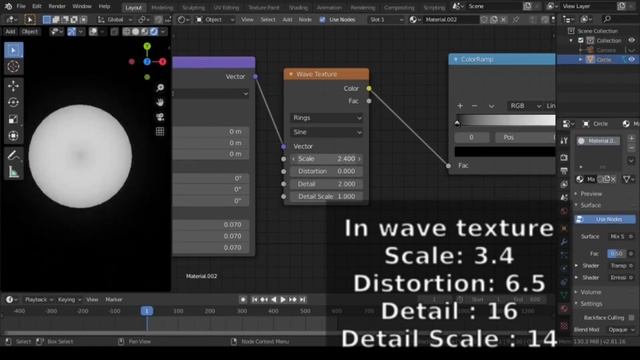Toggle X-ray display in viewport header
Image resolution: width=640 pixels, height=360 pixels.
(114, 31)
